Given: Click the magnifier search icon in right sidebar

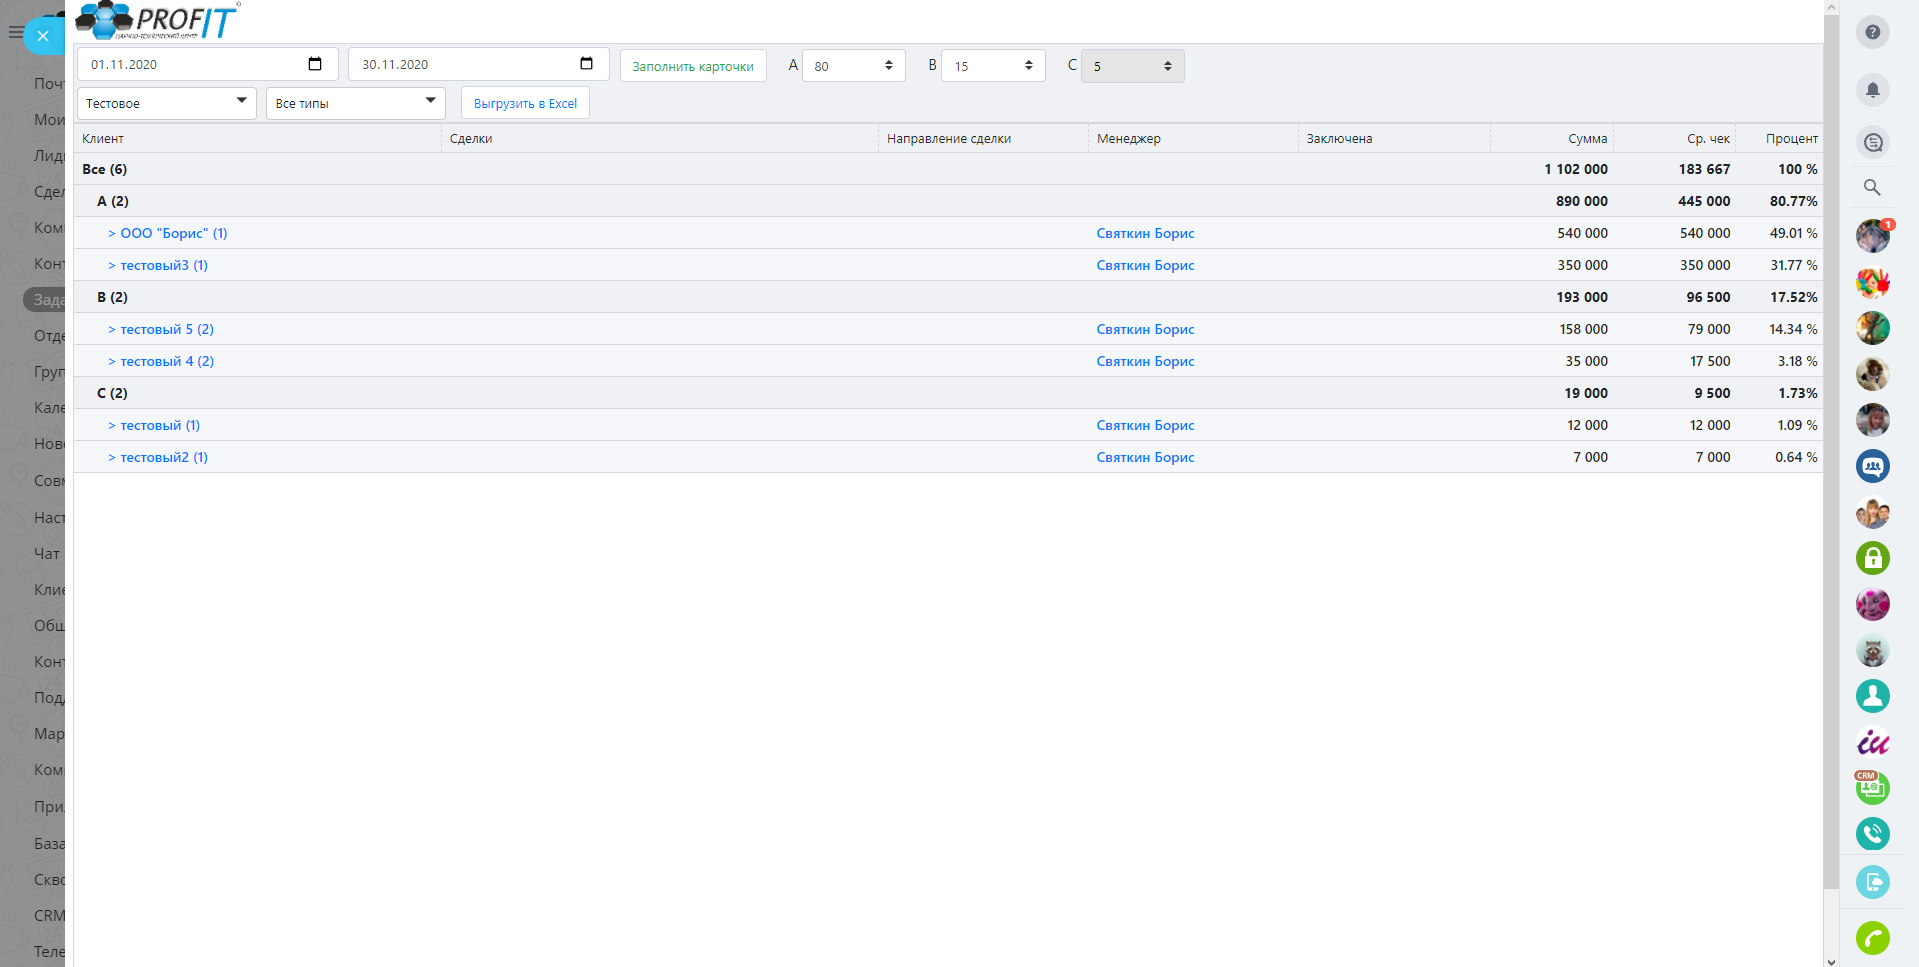Looking at the screenshot, I should point(1872,187).
